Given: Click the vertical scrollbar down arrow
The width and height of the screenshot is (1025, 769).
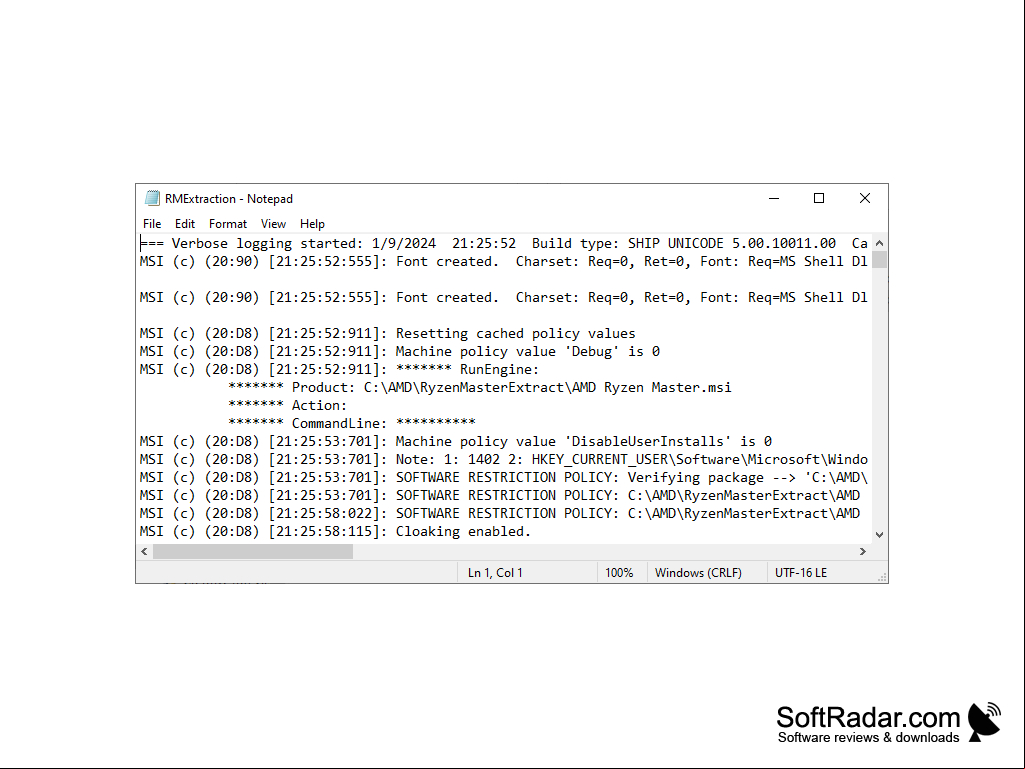Looking at the screenshot, I should coord(880,535).
